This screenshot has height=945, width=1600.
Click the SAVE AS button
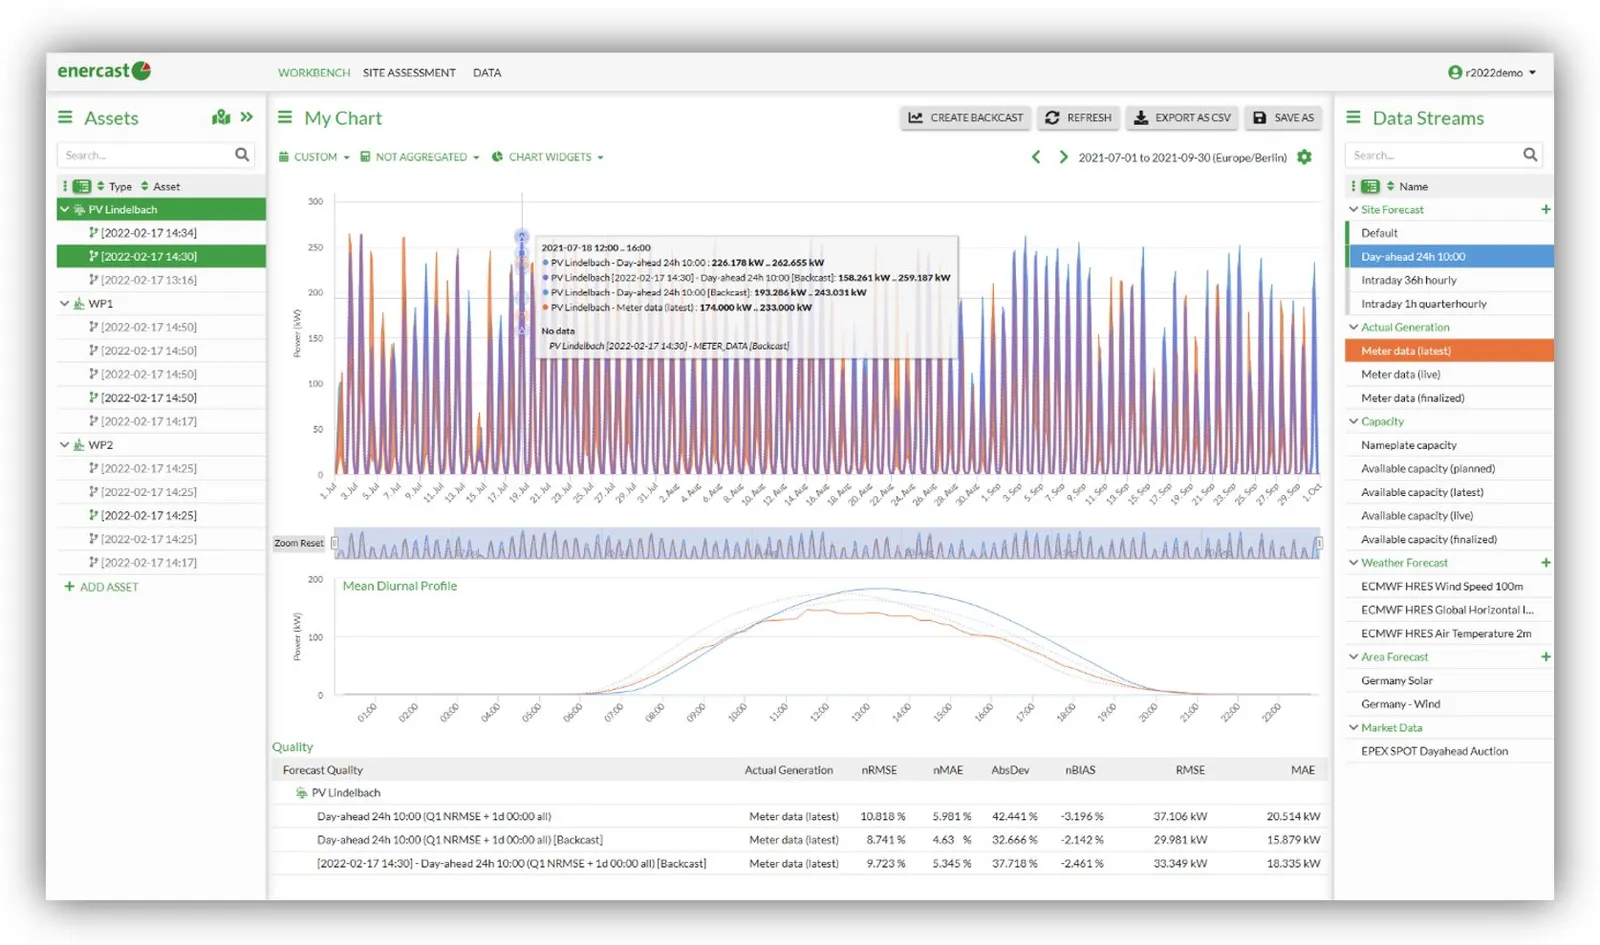(x=1283, y=118)
